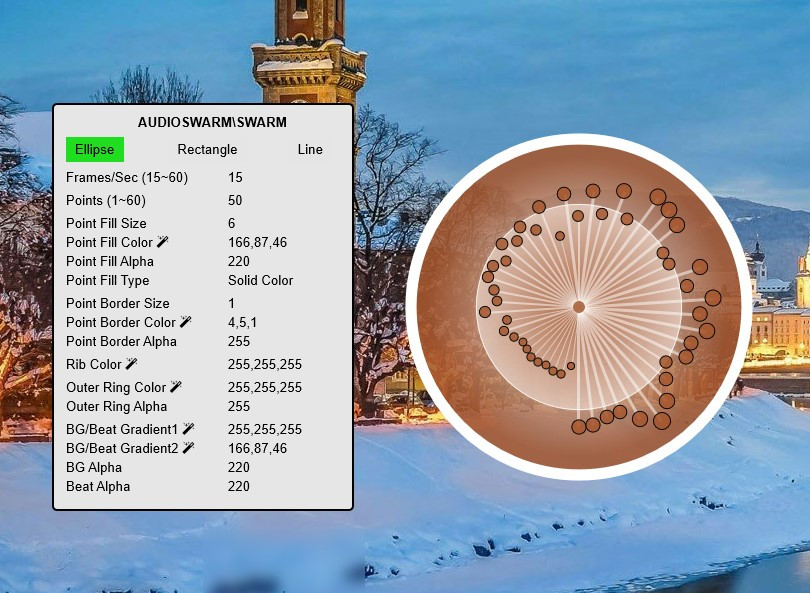810x593 pixels.
Task: Click the Outer Ring Alpha label
Action: pos(116,407)
